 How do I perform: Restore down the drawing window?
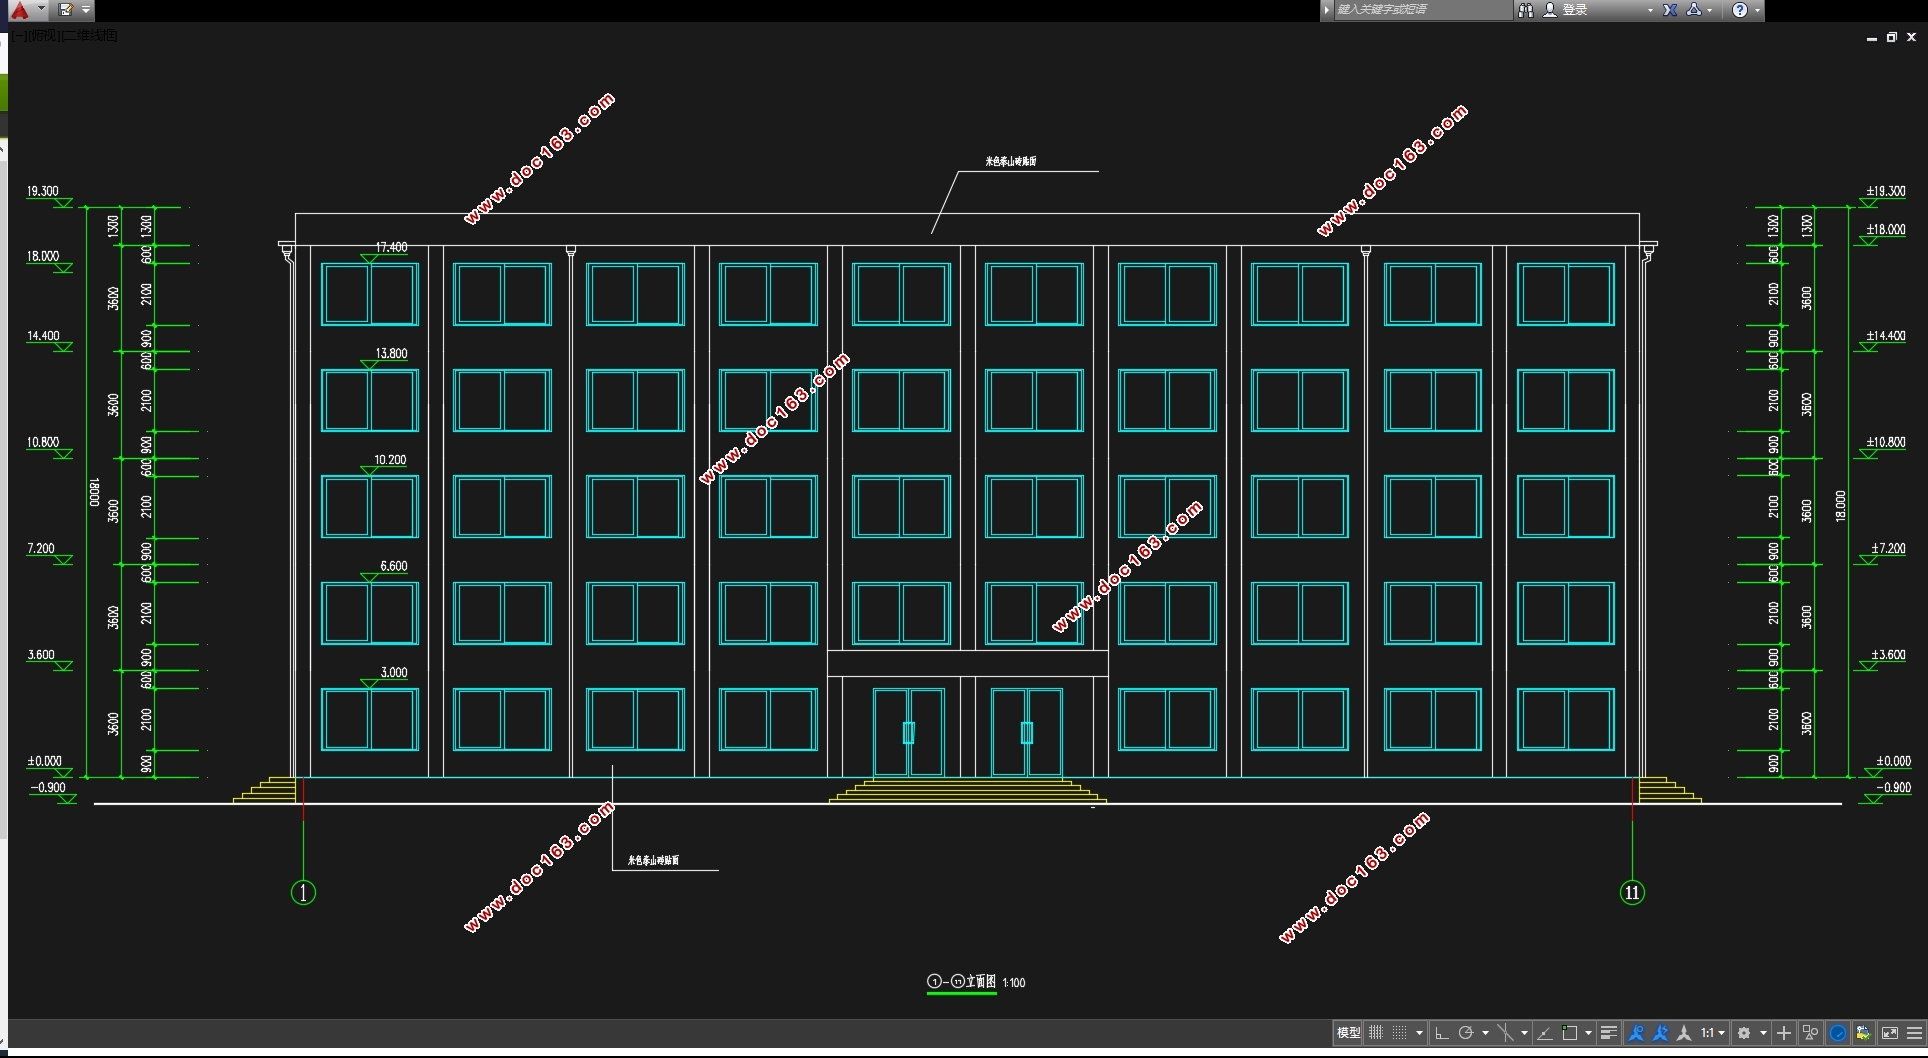click(x=1892, y=37)
